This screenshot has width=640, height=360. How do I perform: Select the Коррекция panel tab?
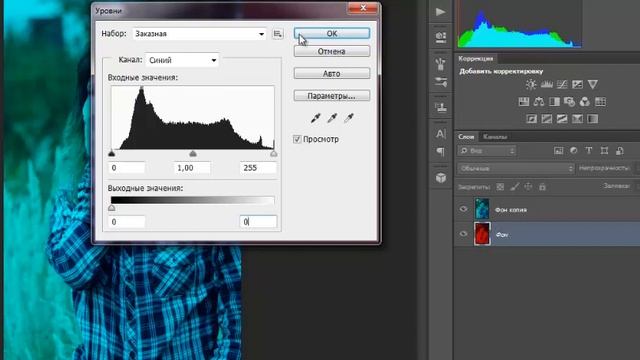tap(476, 59)
